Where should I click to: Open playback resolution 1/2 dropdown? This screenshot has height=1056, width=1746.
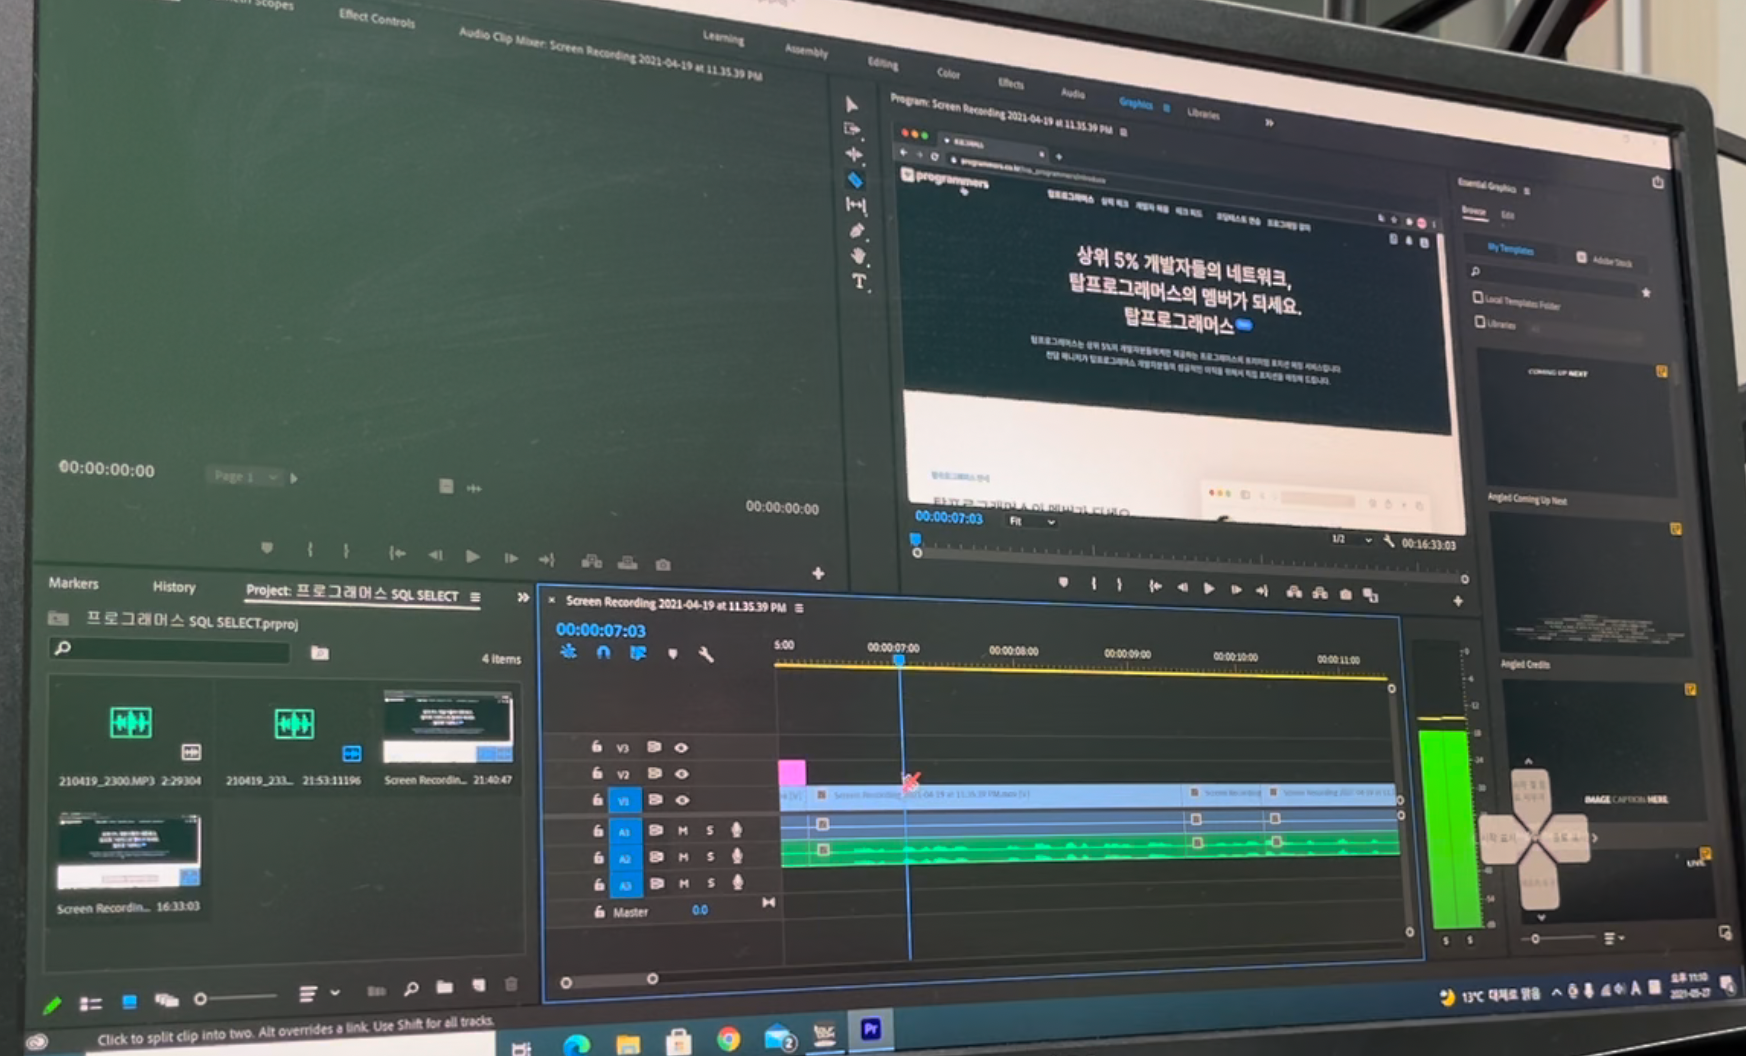[1350, 539]
